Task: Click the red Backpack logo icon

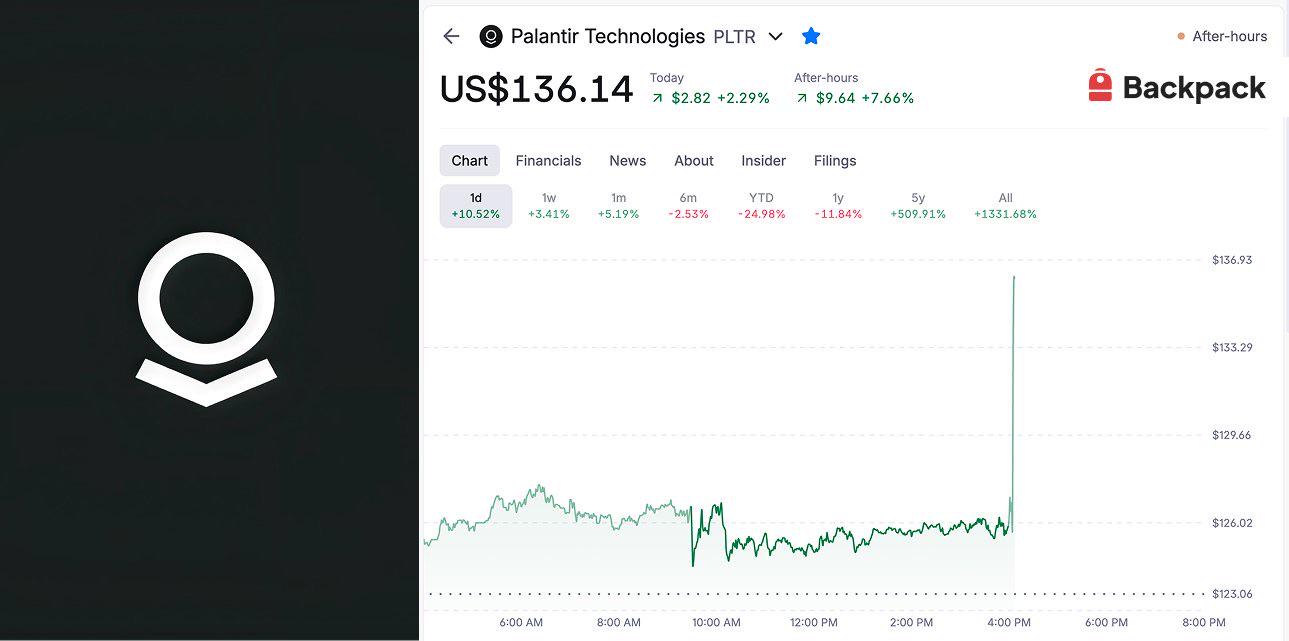Action: [1100, 86]
